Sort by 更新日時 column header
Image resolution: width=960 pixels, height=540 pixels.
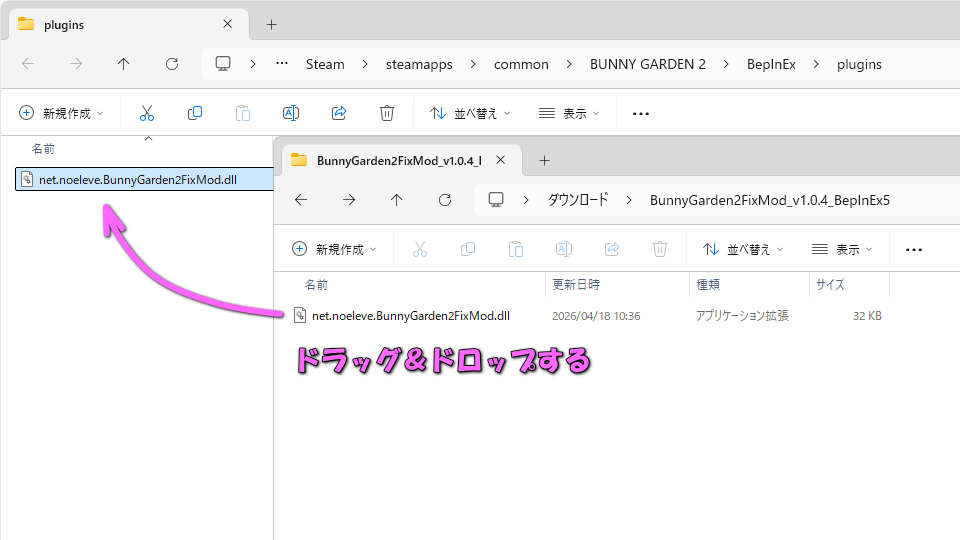(576, 285)
